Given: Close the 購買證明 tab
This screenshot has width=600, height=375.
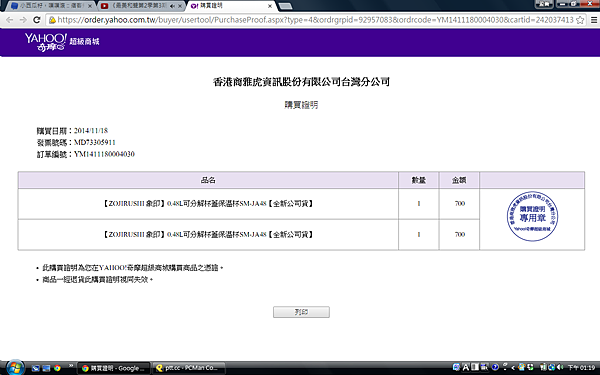Looking at the screenshot, I should pos(270,6).
